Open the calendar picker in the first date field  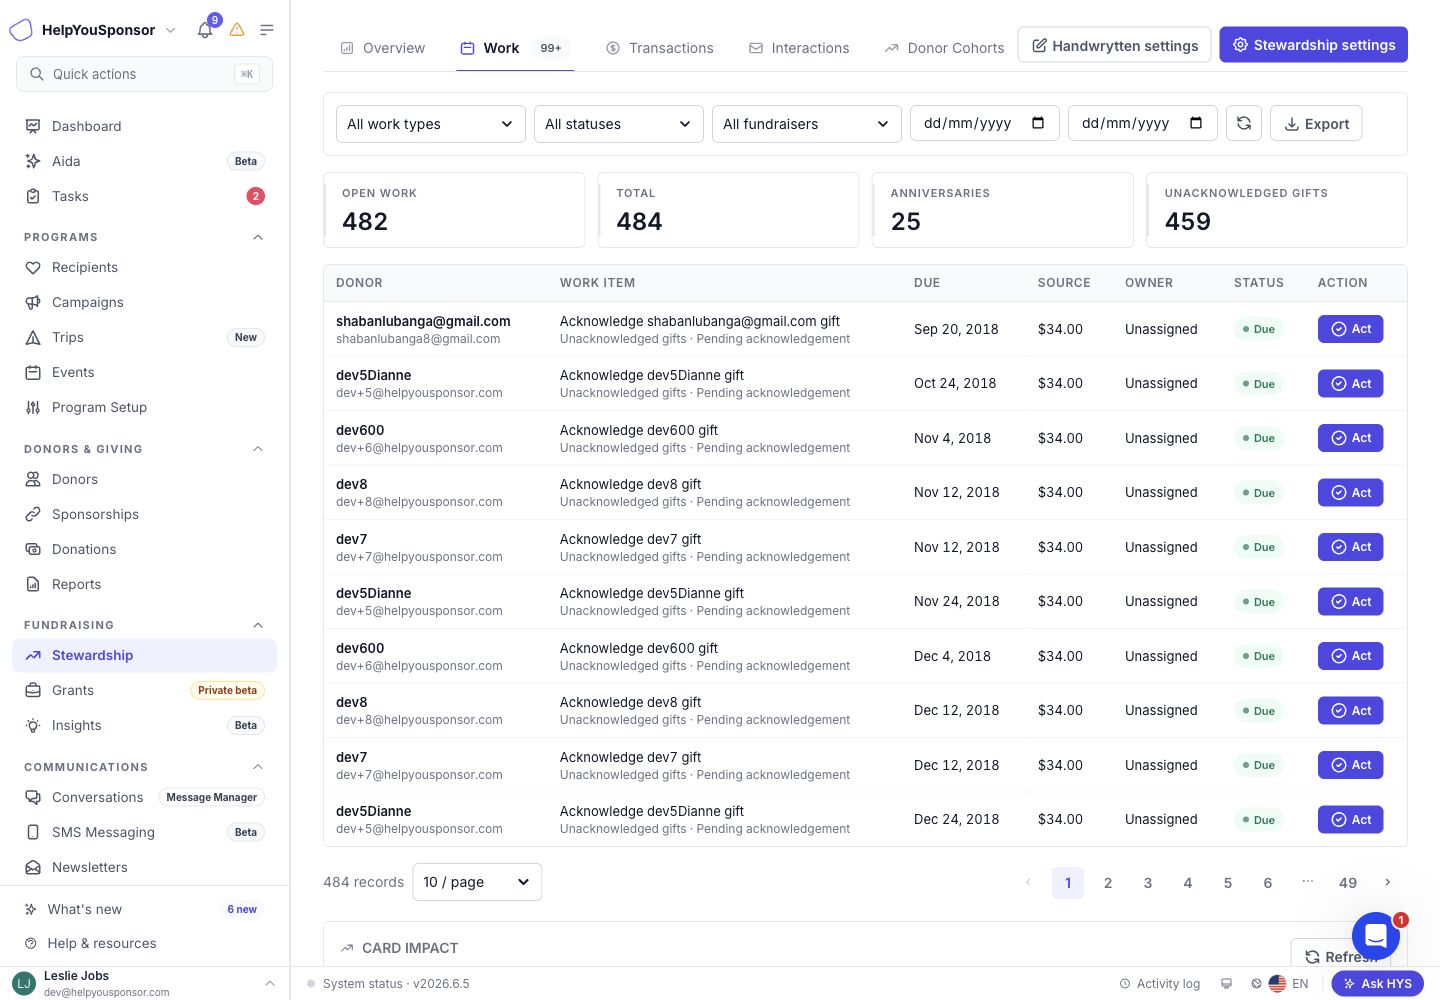pyautogui.click(x=1038, y=123)
